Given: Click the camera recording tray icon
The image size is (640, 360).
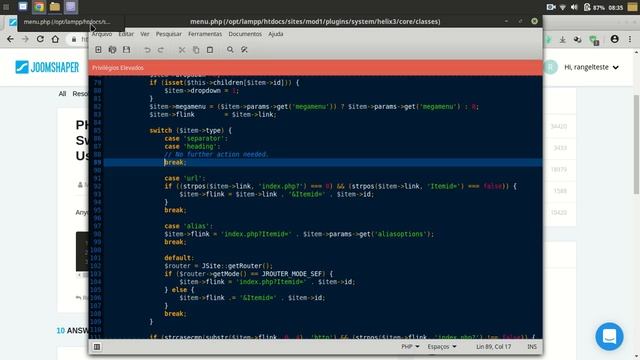Looking at the screenshot, I should 551,7.
